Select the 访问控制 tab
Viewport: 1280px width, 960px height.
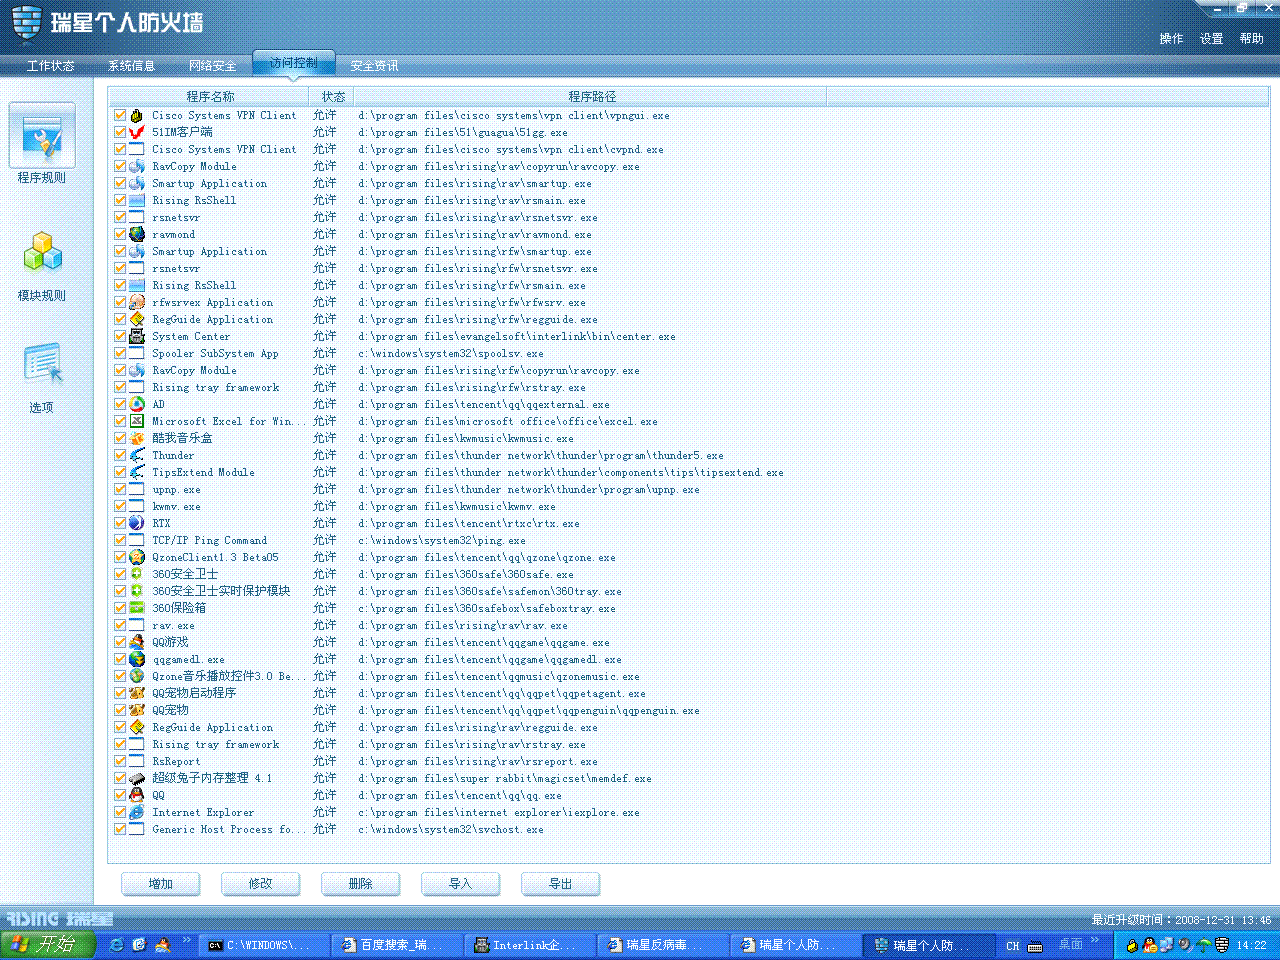[x=293, y=63]
